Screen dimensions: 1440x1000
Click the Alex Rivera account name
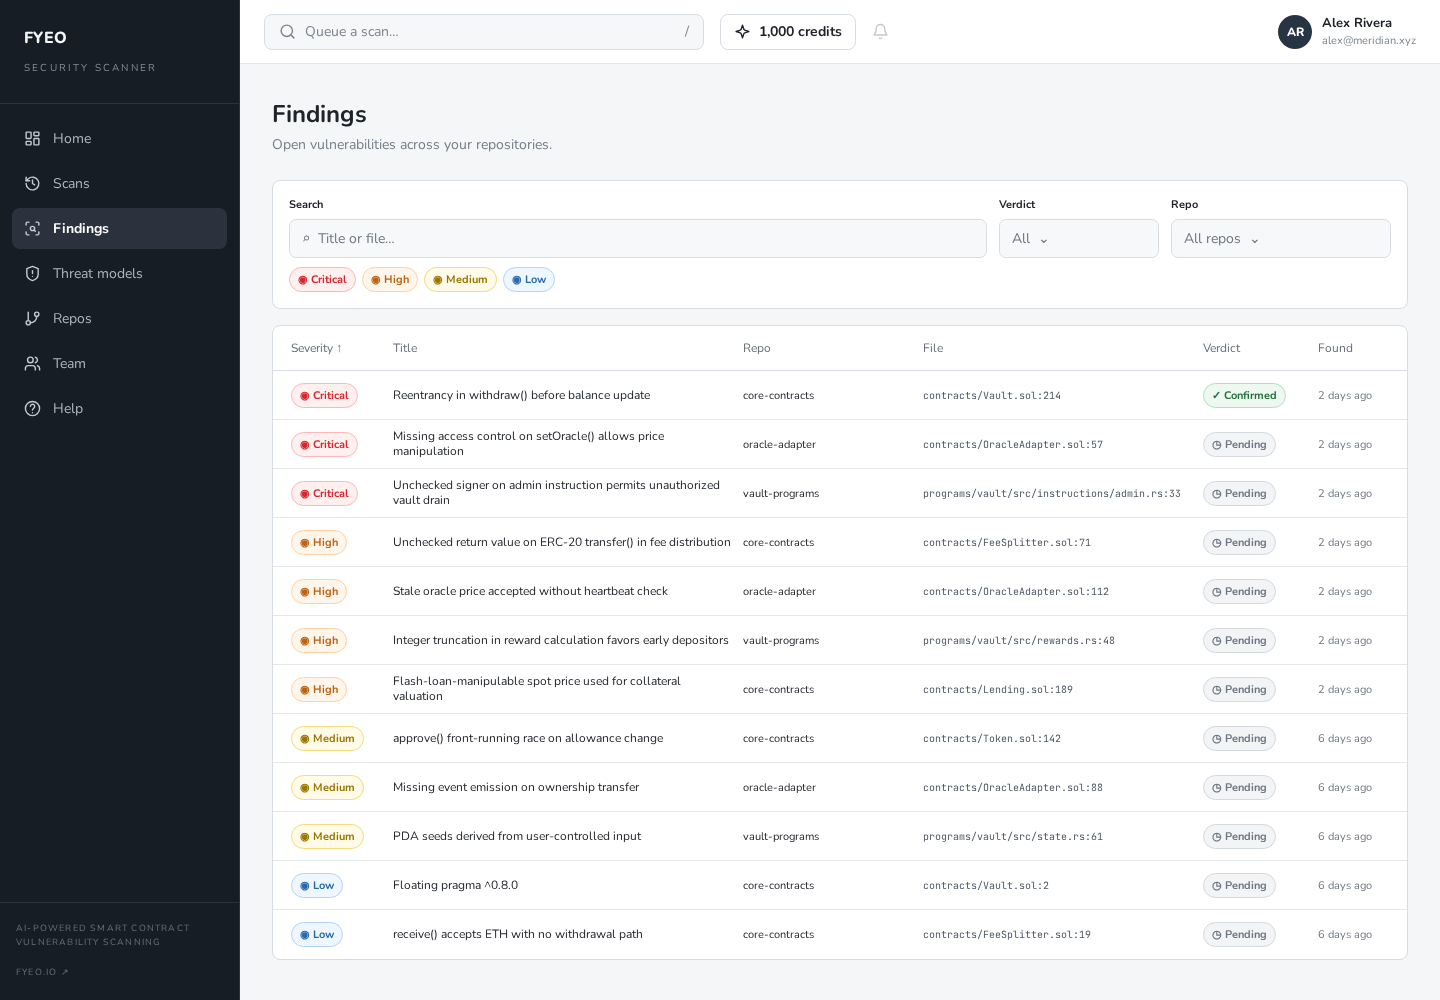1356,23
